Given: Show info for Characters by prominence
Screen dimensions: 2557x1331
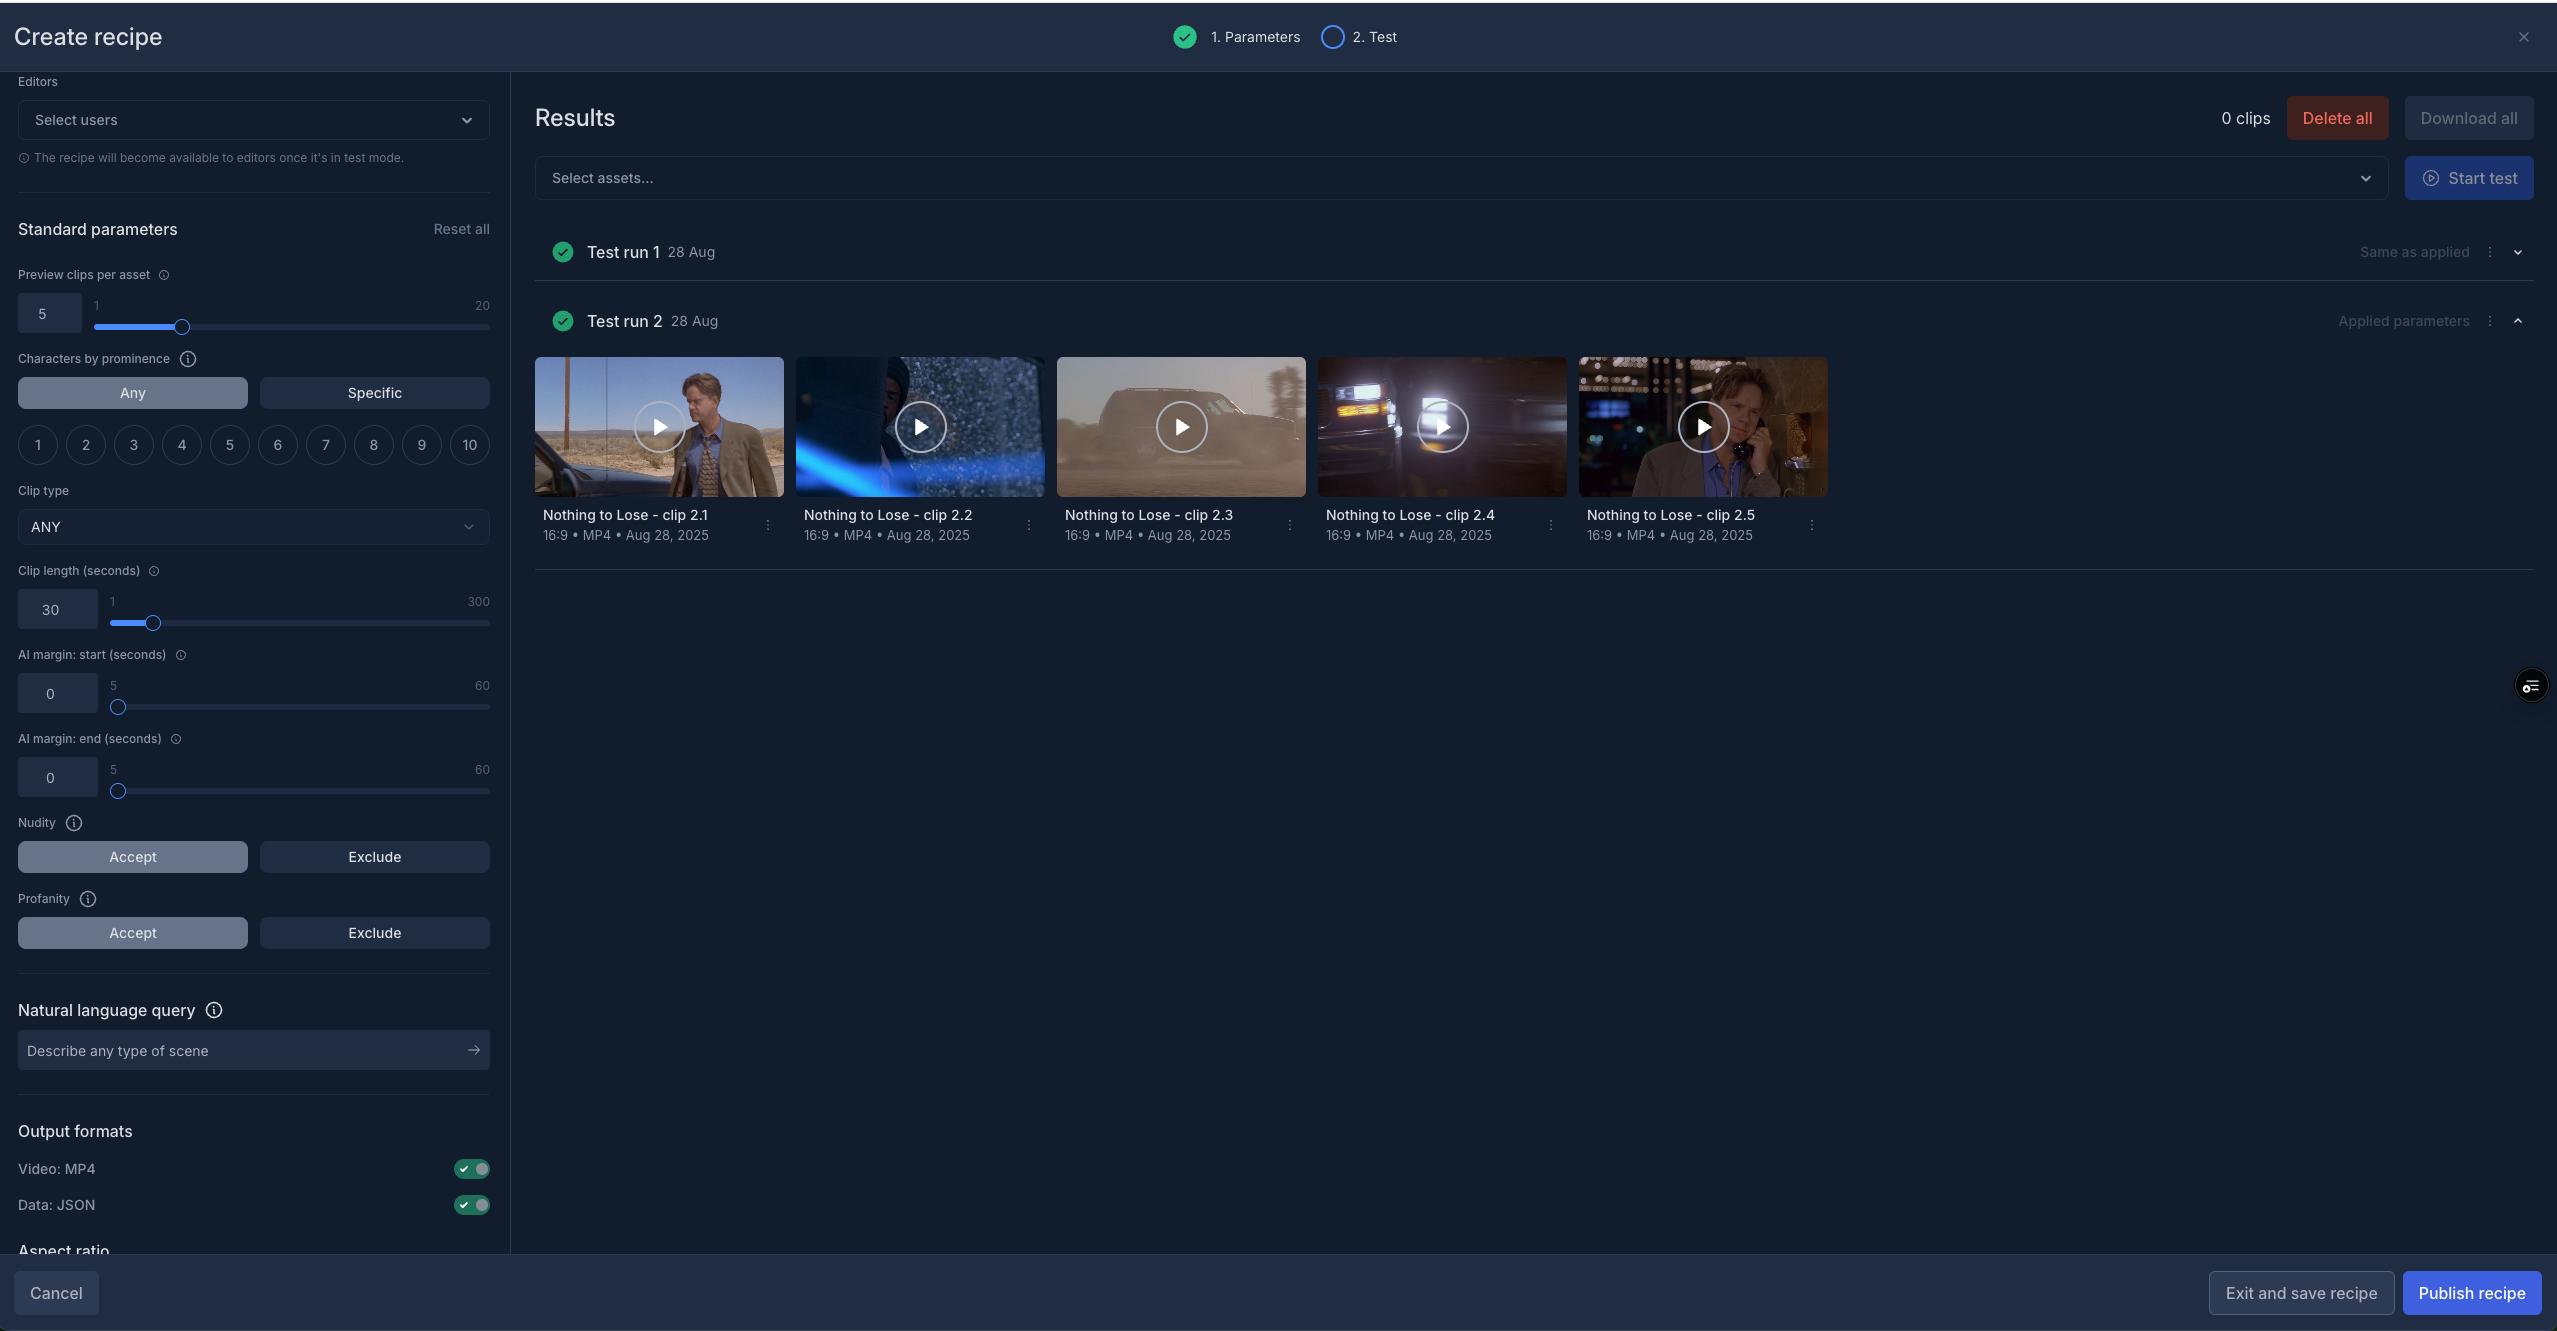Looking at the screenshot, I should pos(188,359).
